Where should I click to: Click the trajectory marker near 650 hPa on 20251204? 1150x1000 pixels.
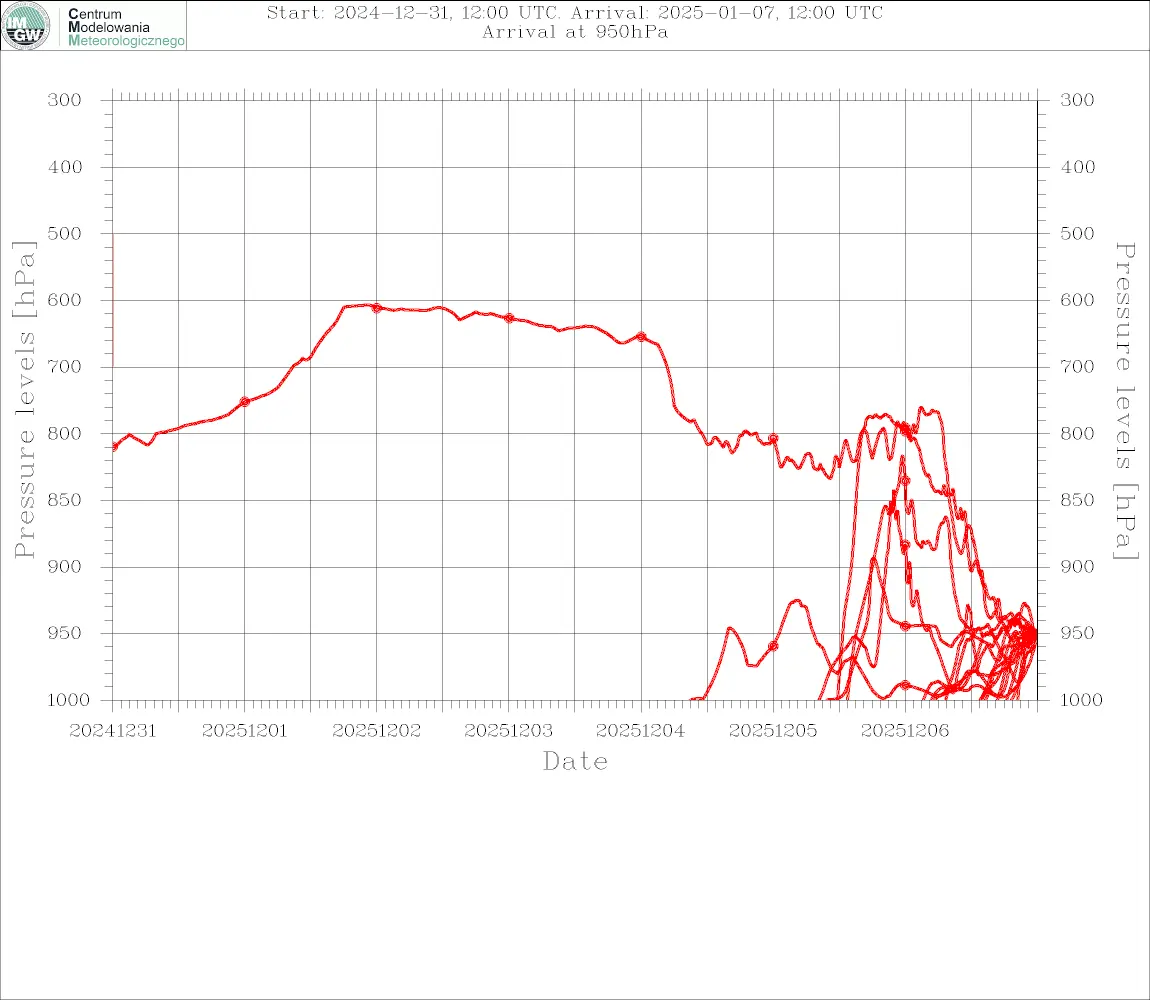[x=642, y=337]
